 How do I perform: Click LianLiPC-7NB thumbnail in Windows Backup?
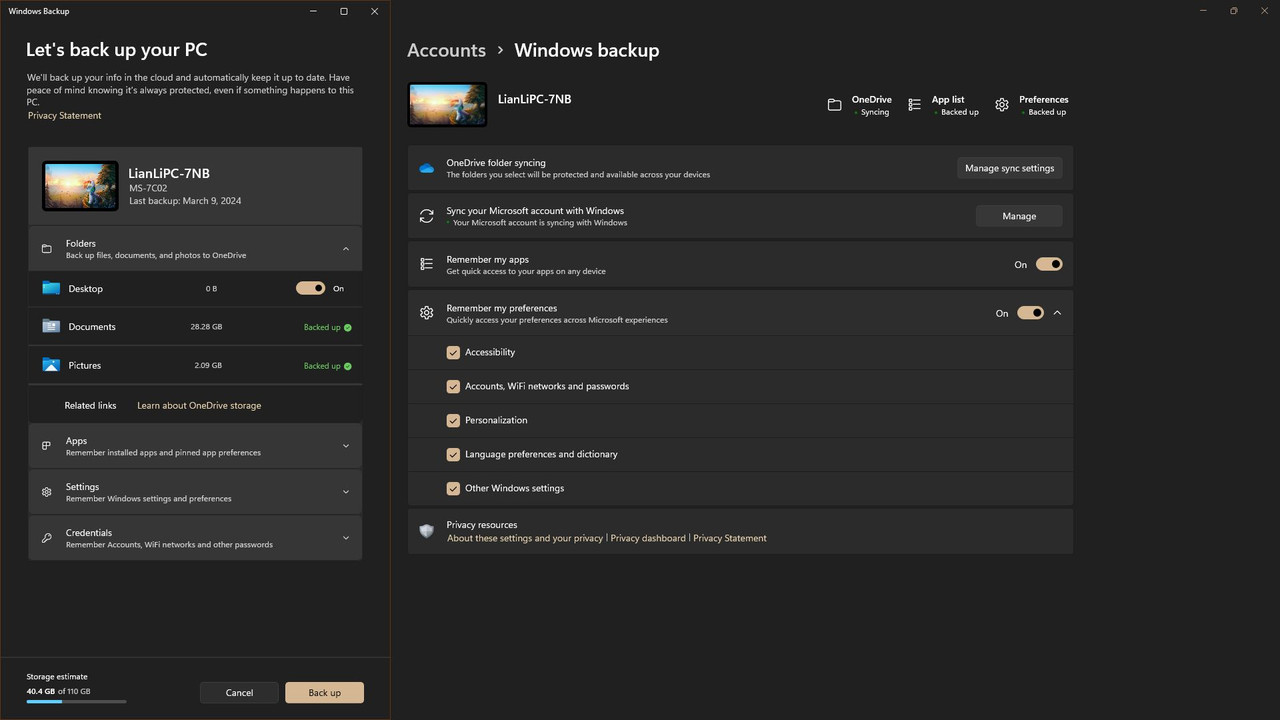point(80,186)
